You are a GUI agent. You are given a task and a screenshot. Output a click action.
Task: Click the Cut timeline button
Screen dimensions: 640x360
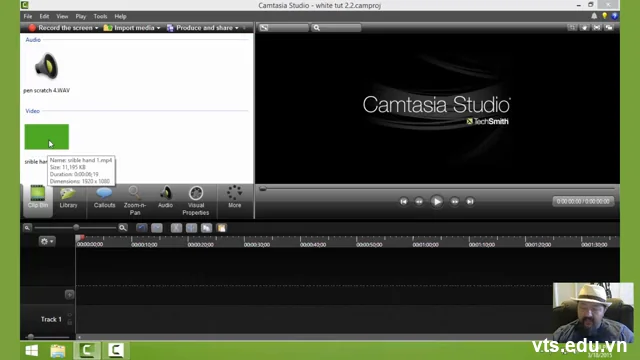coord(176,228)
